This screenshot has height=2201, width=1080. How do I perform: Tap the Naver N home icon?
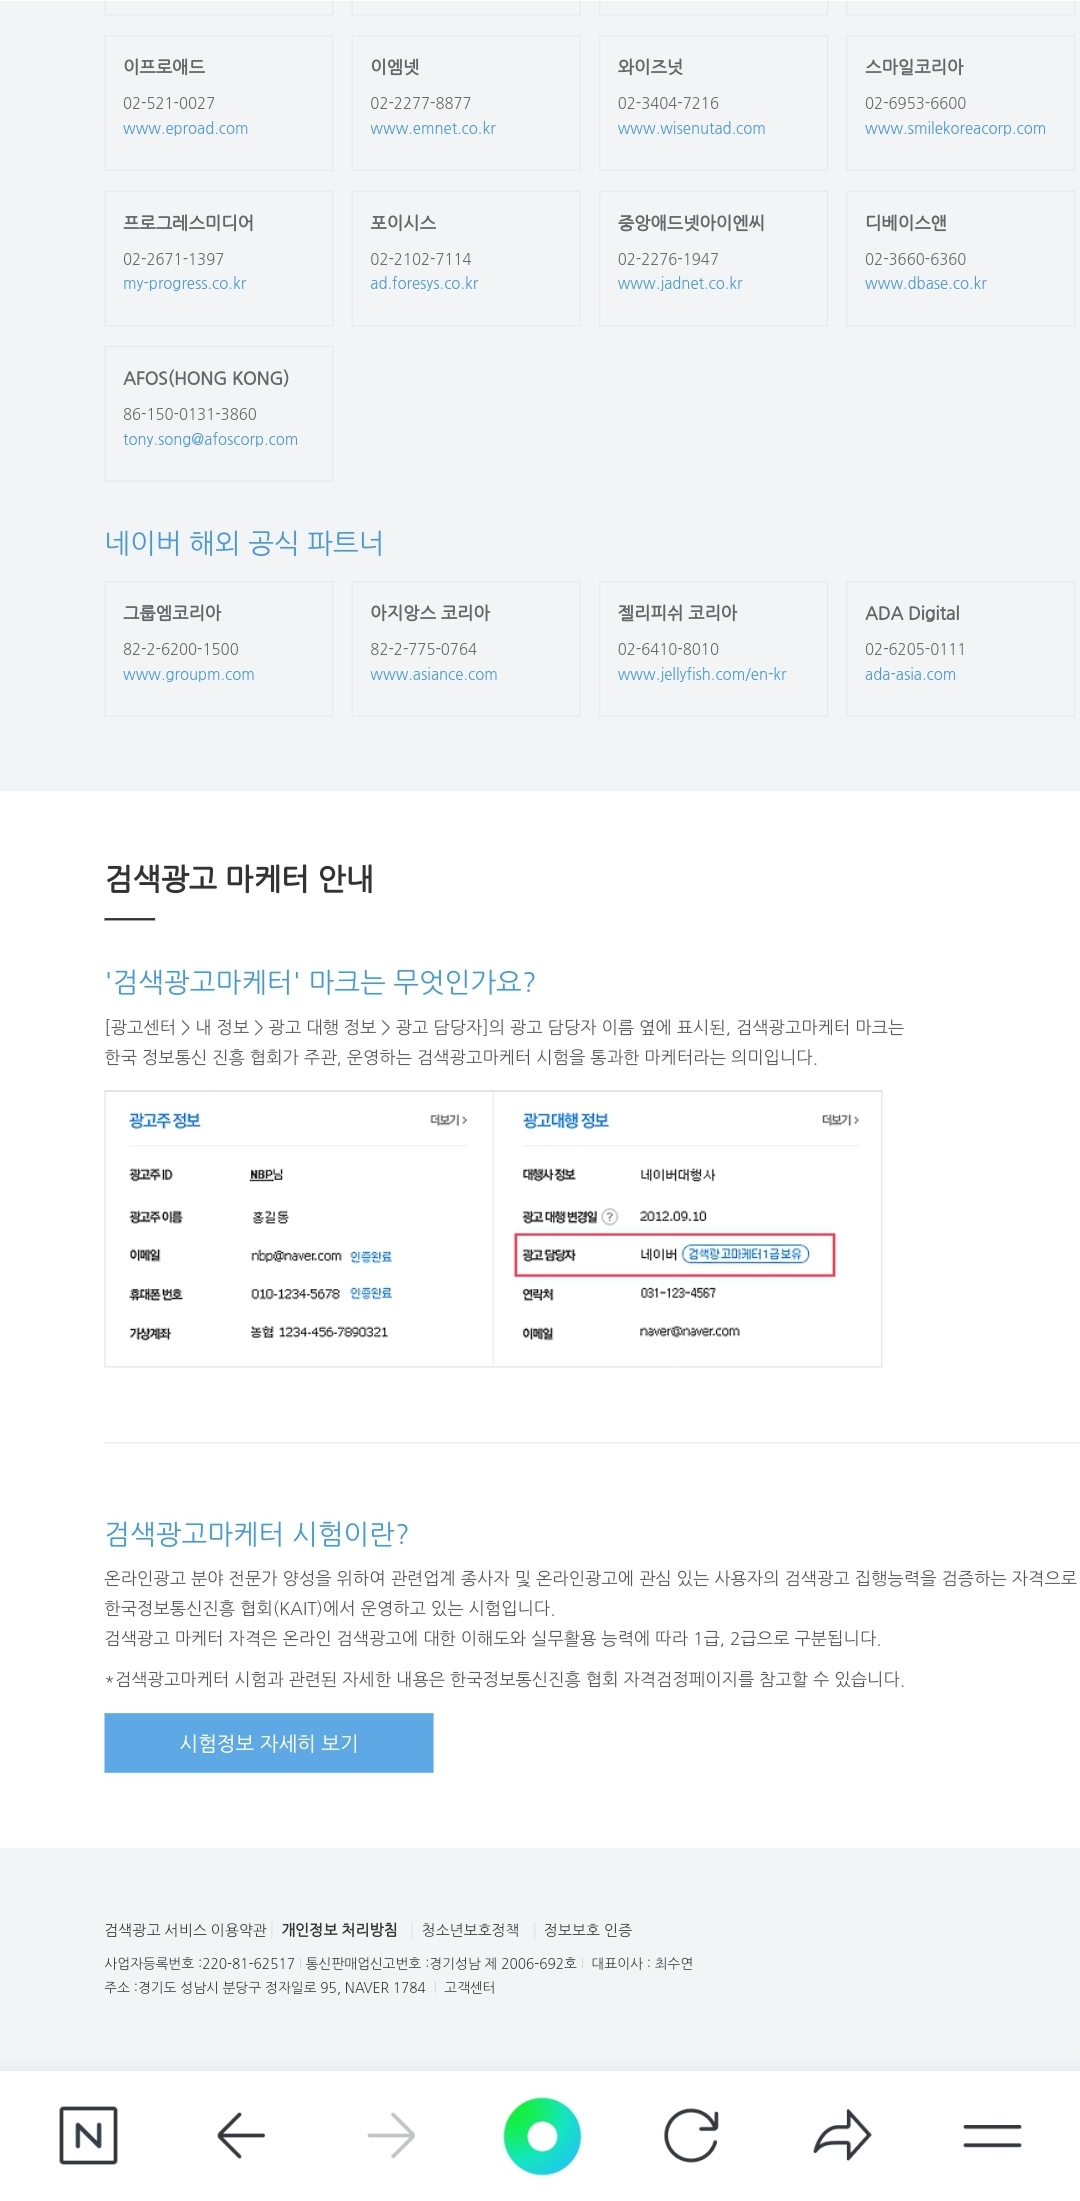tap(88, 2135)
